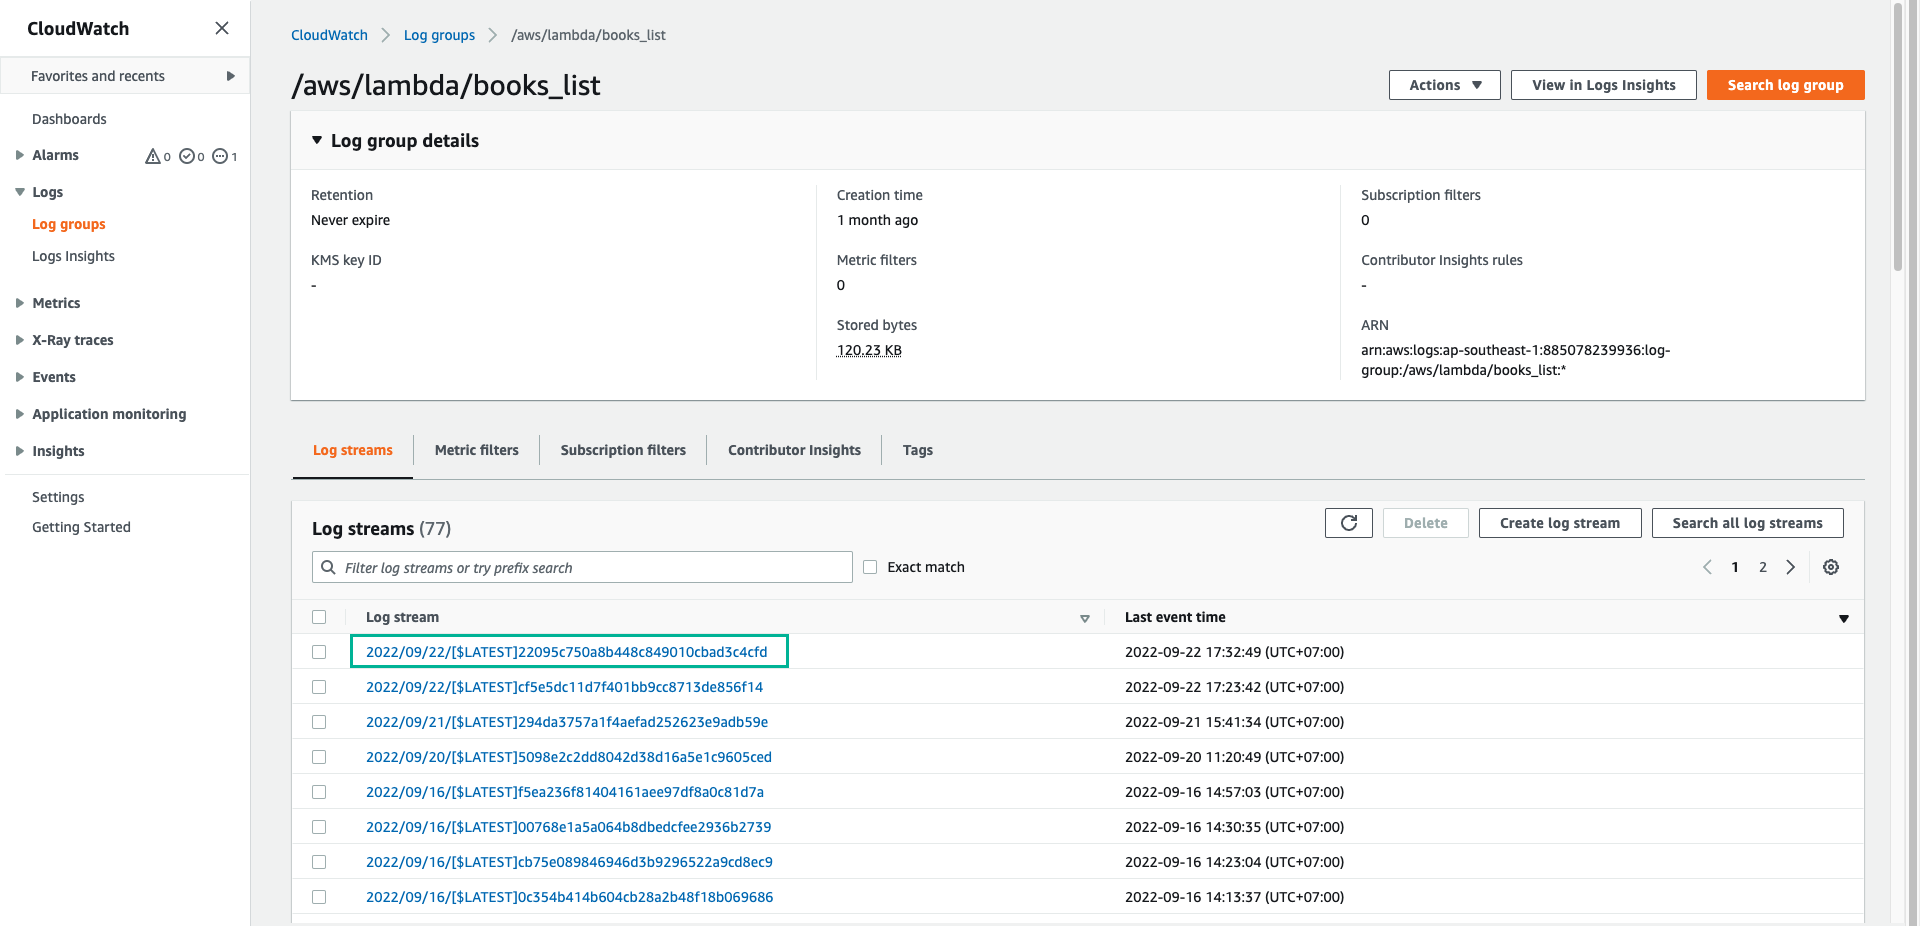Image resolution: width=1920 pixels, height=926 pixels.
Task: Open log stream 294da3757a1f4aefad252623e9adb59e
Action: (x=567, y=722)
